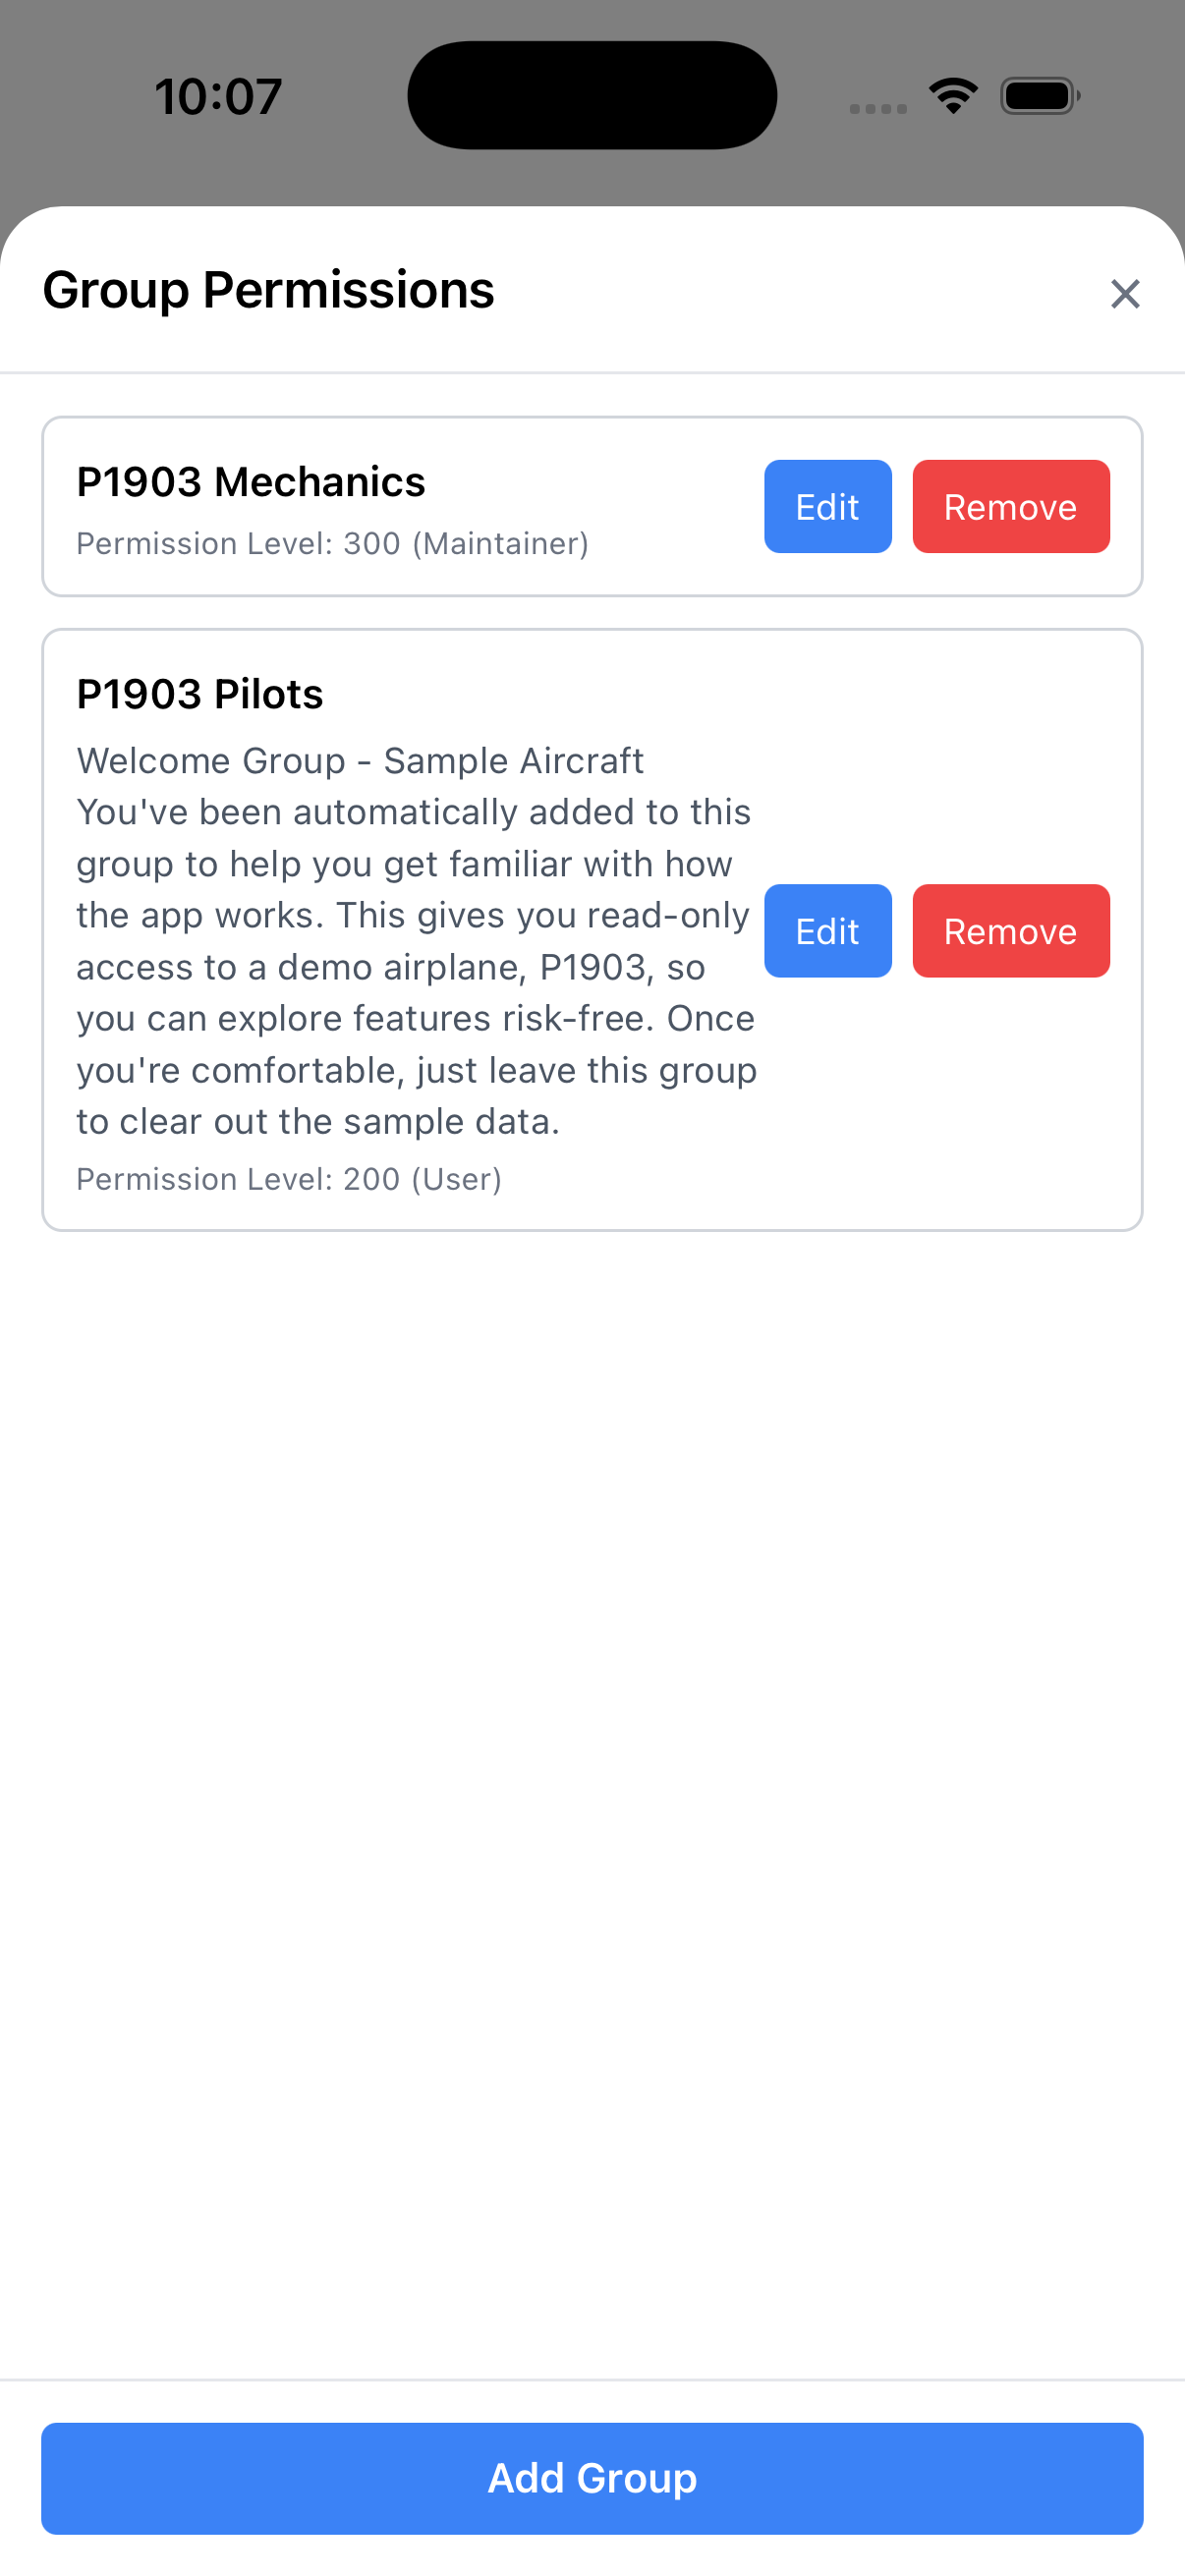Remove the P1903 Mechanics group
The image size is (1185, 2576).
(1010, 506)
